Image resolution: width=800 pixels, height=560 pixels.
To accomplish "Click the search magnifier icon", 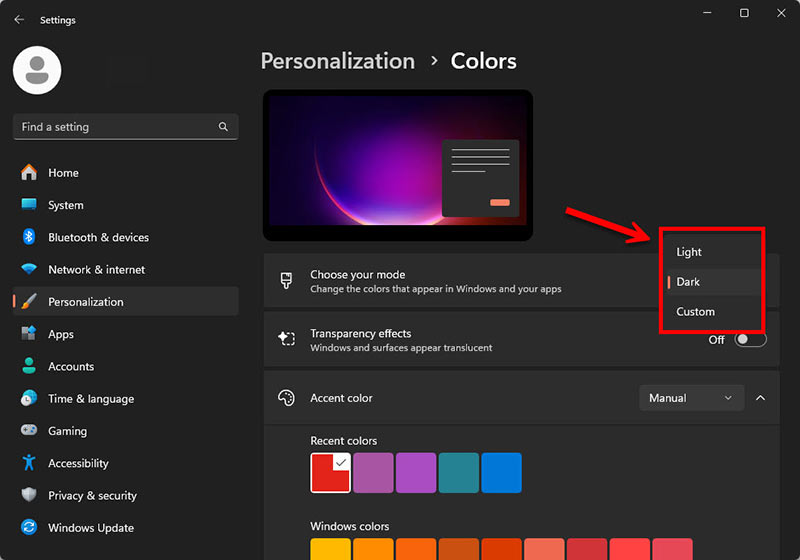I will point(223,126).
